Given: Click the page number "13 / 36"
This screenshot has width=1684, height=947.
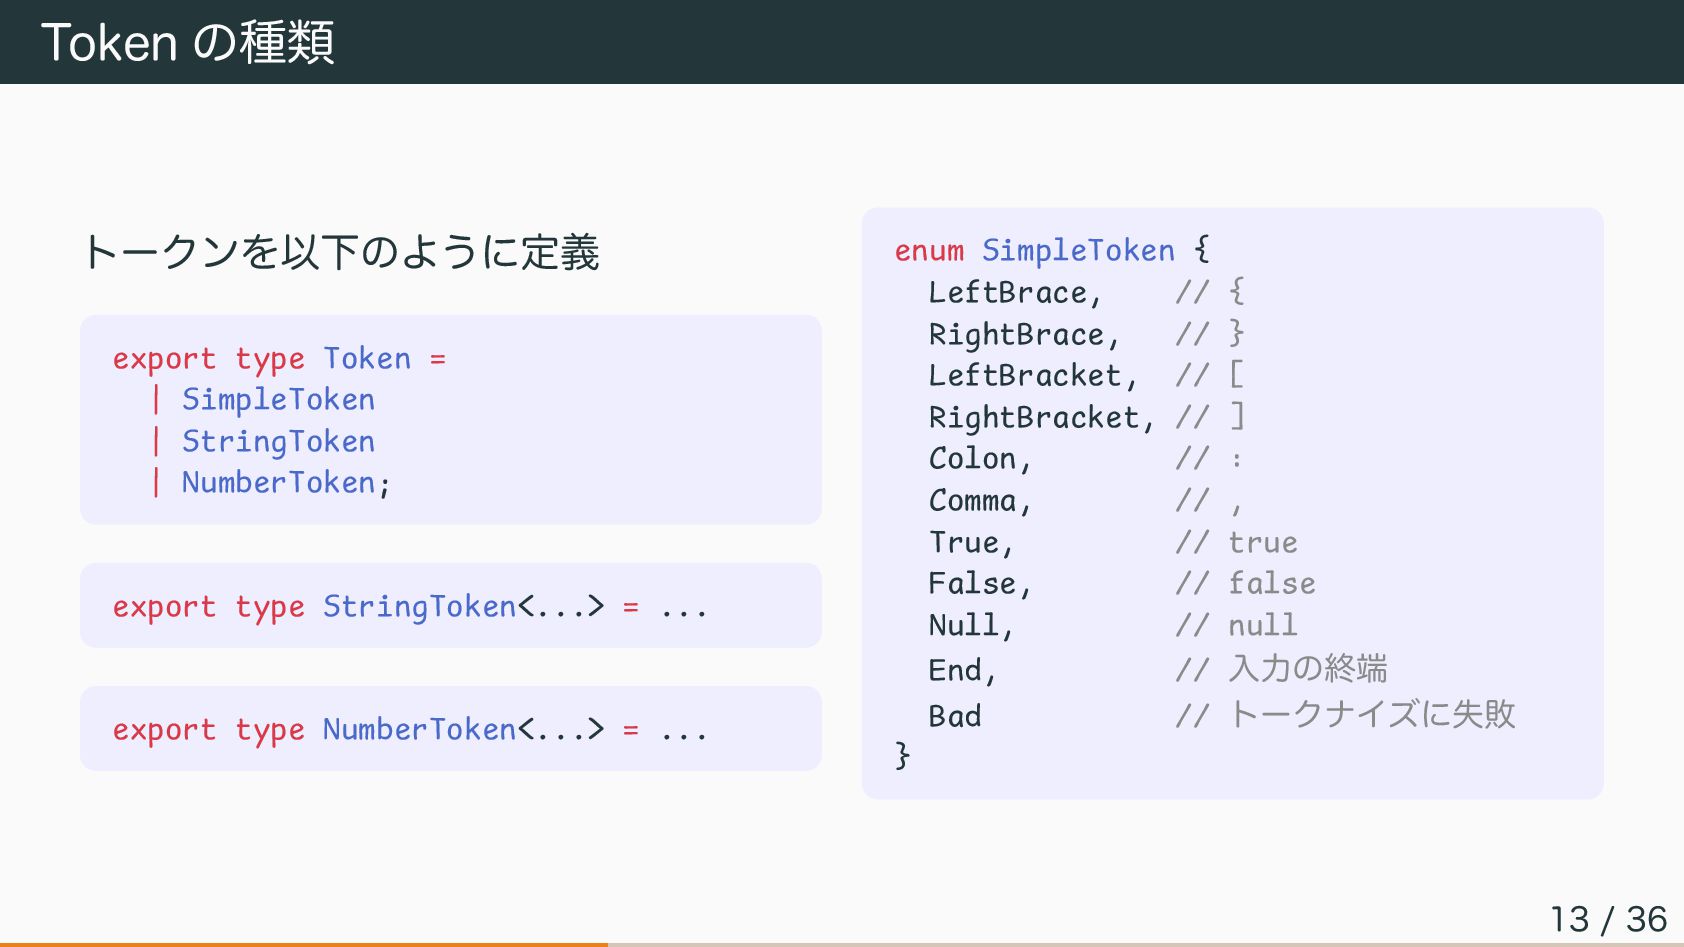Looking at the screenshot, I should click(x=1608, y=919).
